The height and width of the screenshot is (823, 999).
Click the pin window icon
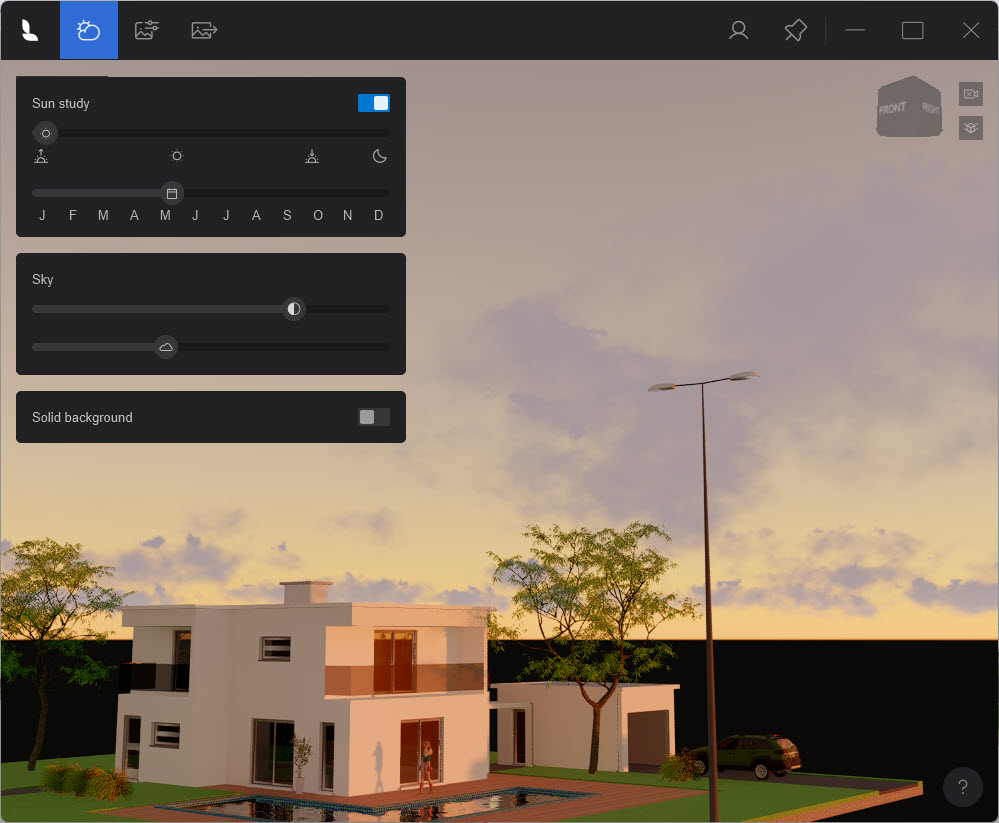795,30
